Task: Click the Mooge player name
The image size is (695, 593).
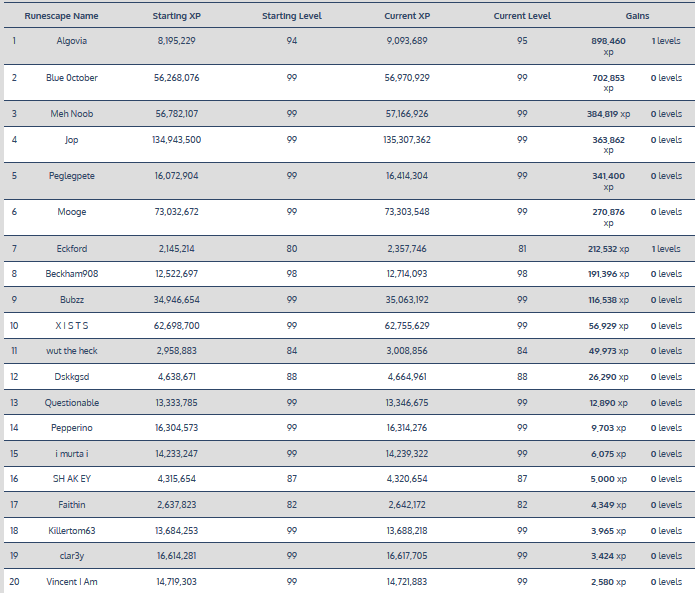Action: (72, 212)
